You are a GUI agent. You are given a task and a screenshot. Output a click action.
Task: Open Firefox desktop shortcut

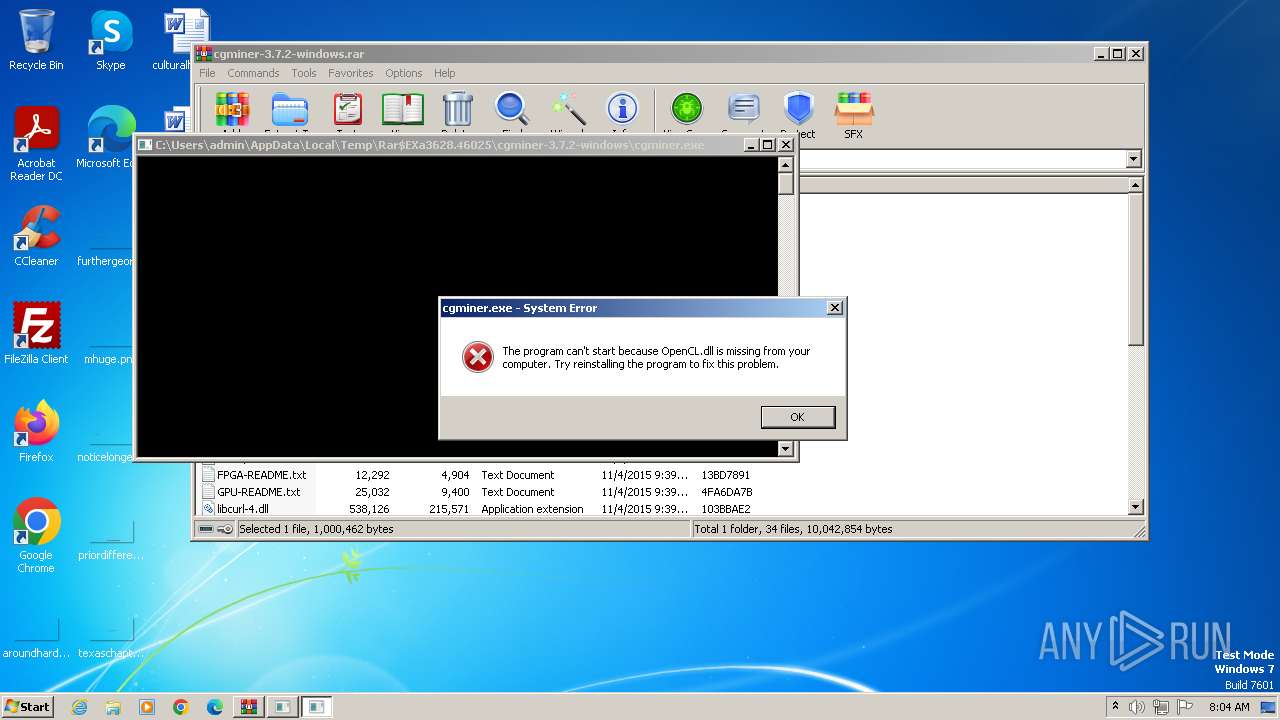[36, 432]
